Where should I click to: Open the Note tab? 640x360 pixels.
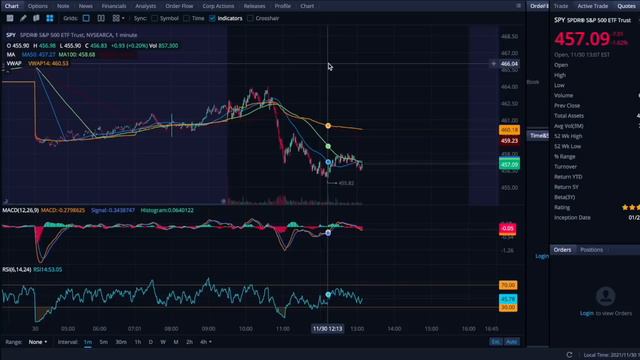coord(63,6)
